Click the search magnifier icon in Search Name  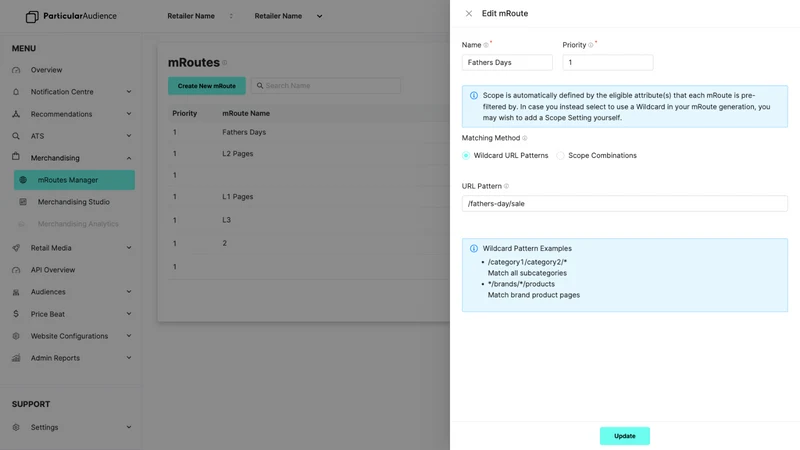point(260,86)
